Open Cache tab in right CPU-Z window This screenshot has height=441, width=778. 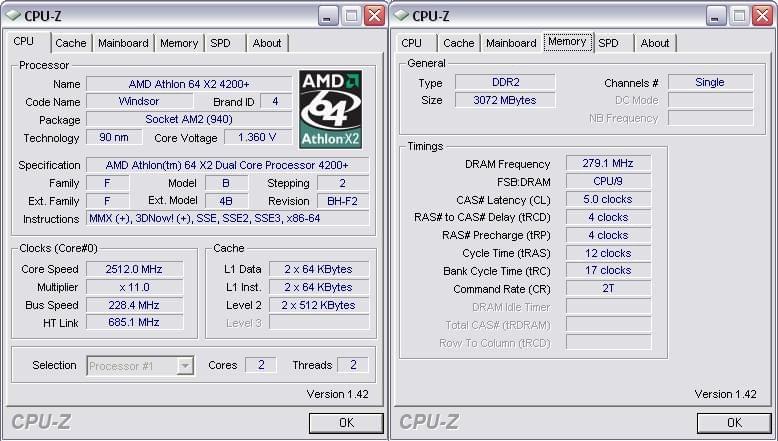pos(458,43)
